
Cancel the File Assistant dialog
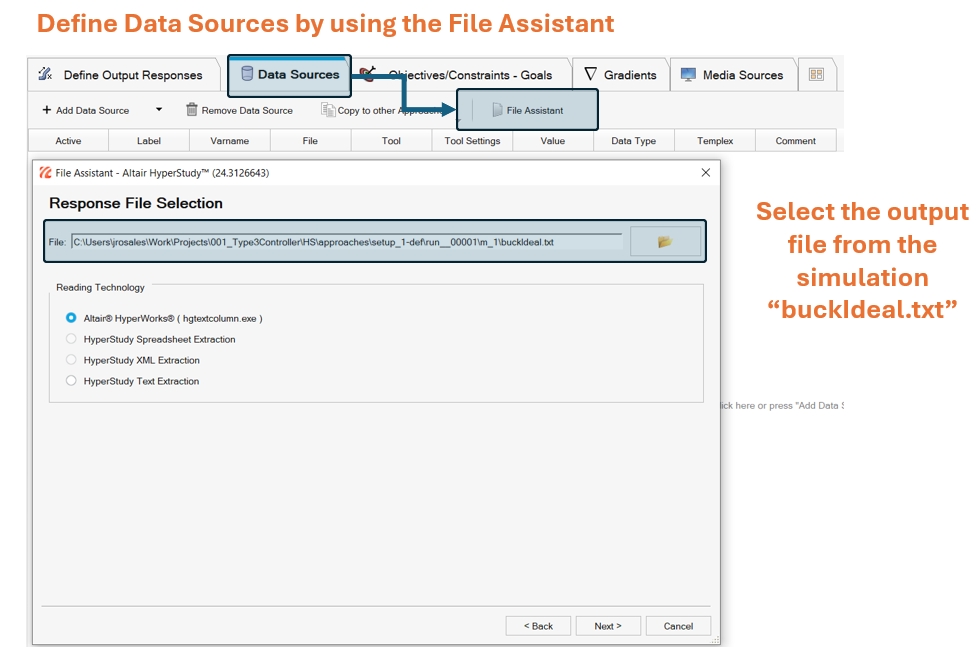pos(679,626)
